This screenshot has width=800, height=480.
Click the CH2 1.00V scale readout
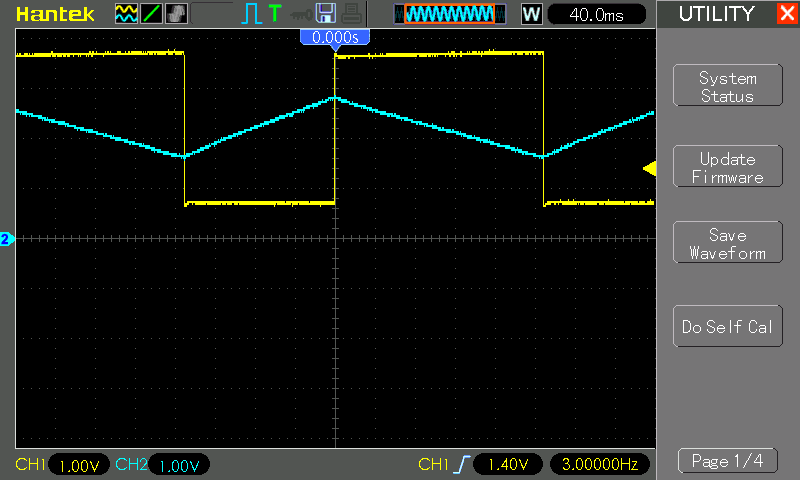179,465
